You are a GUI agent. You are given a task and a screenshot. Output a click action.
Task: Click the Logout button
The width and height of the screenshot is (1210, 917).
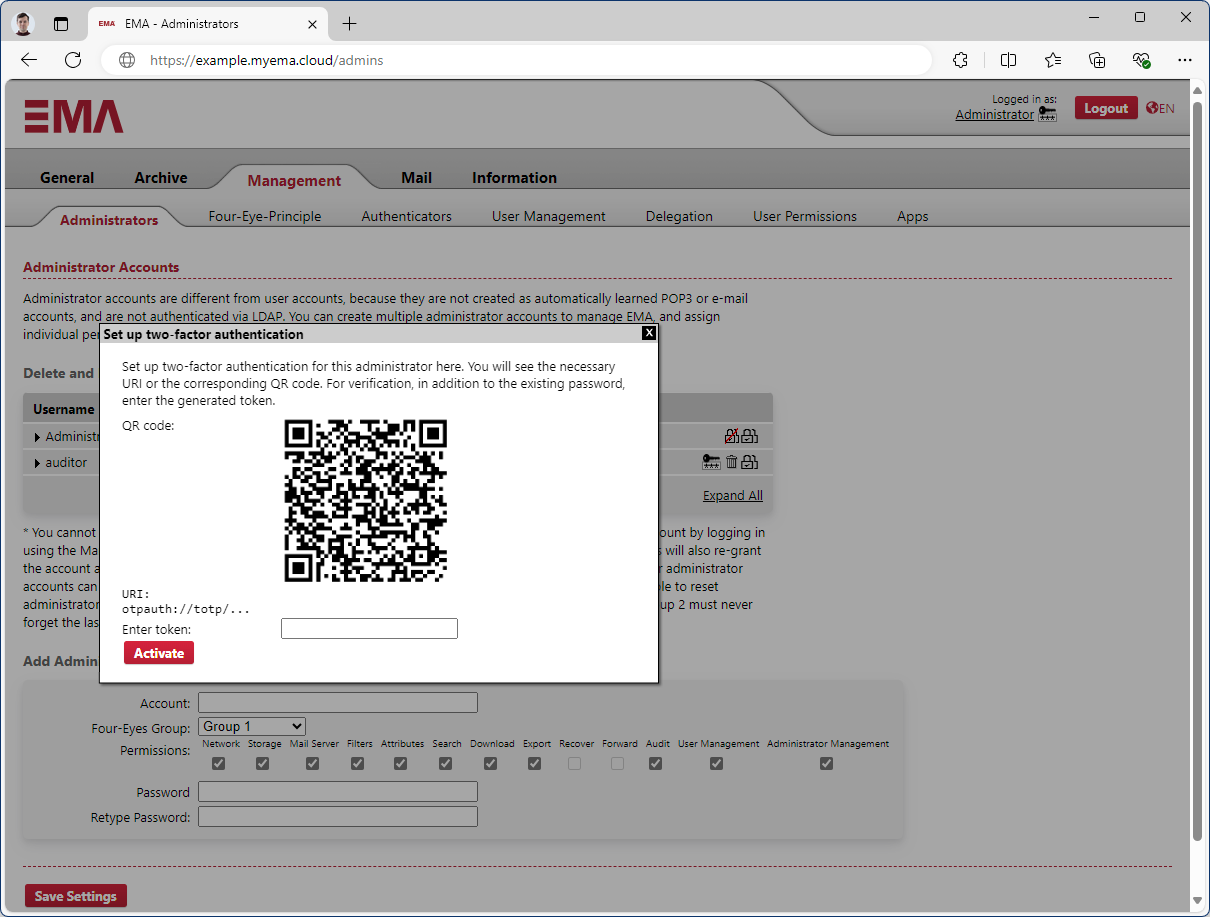pyautogui.click(x=1105, y=108)
